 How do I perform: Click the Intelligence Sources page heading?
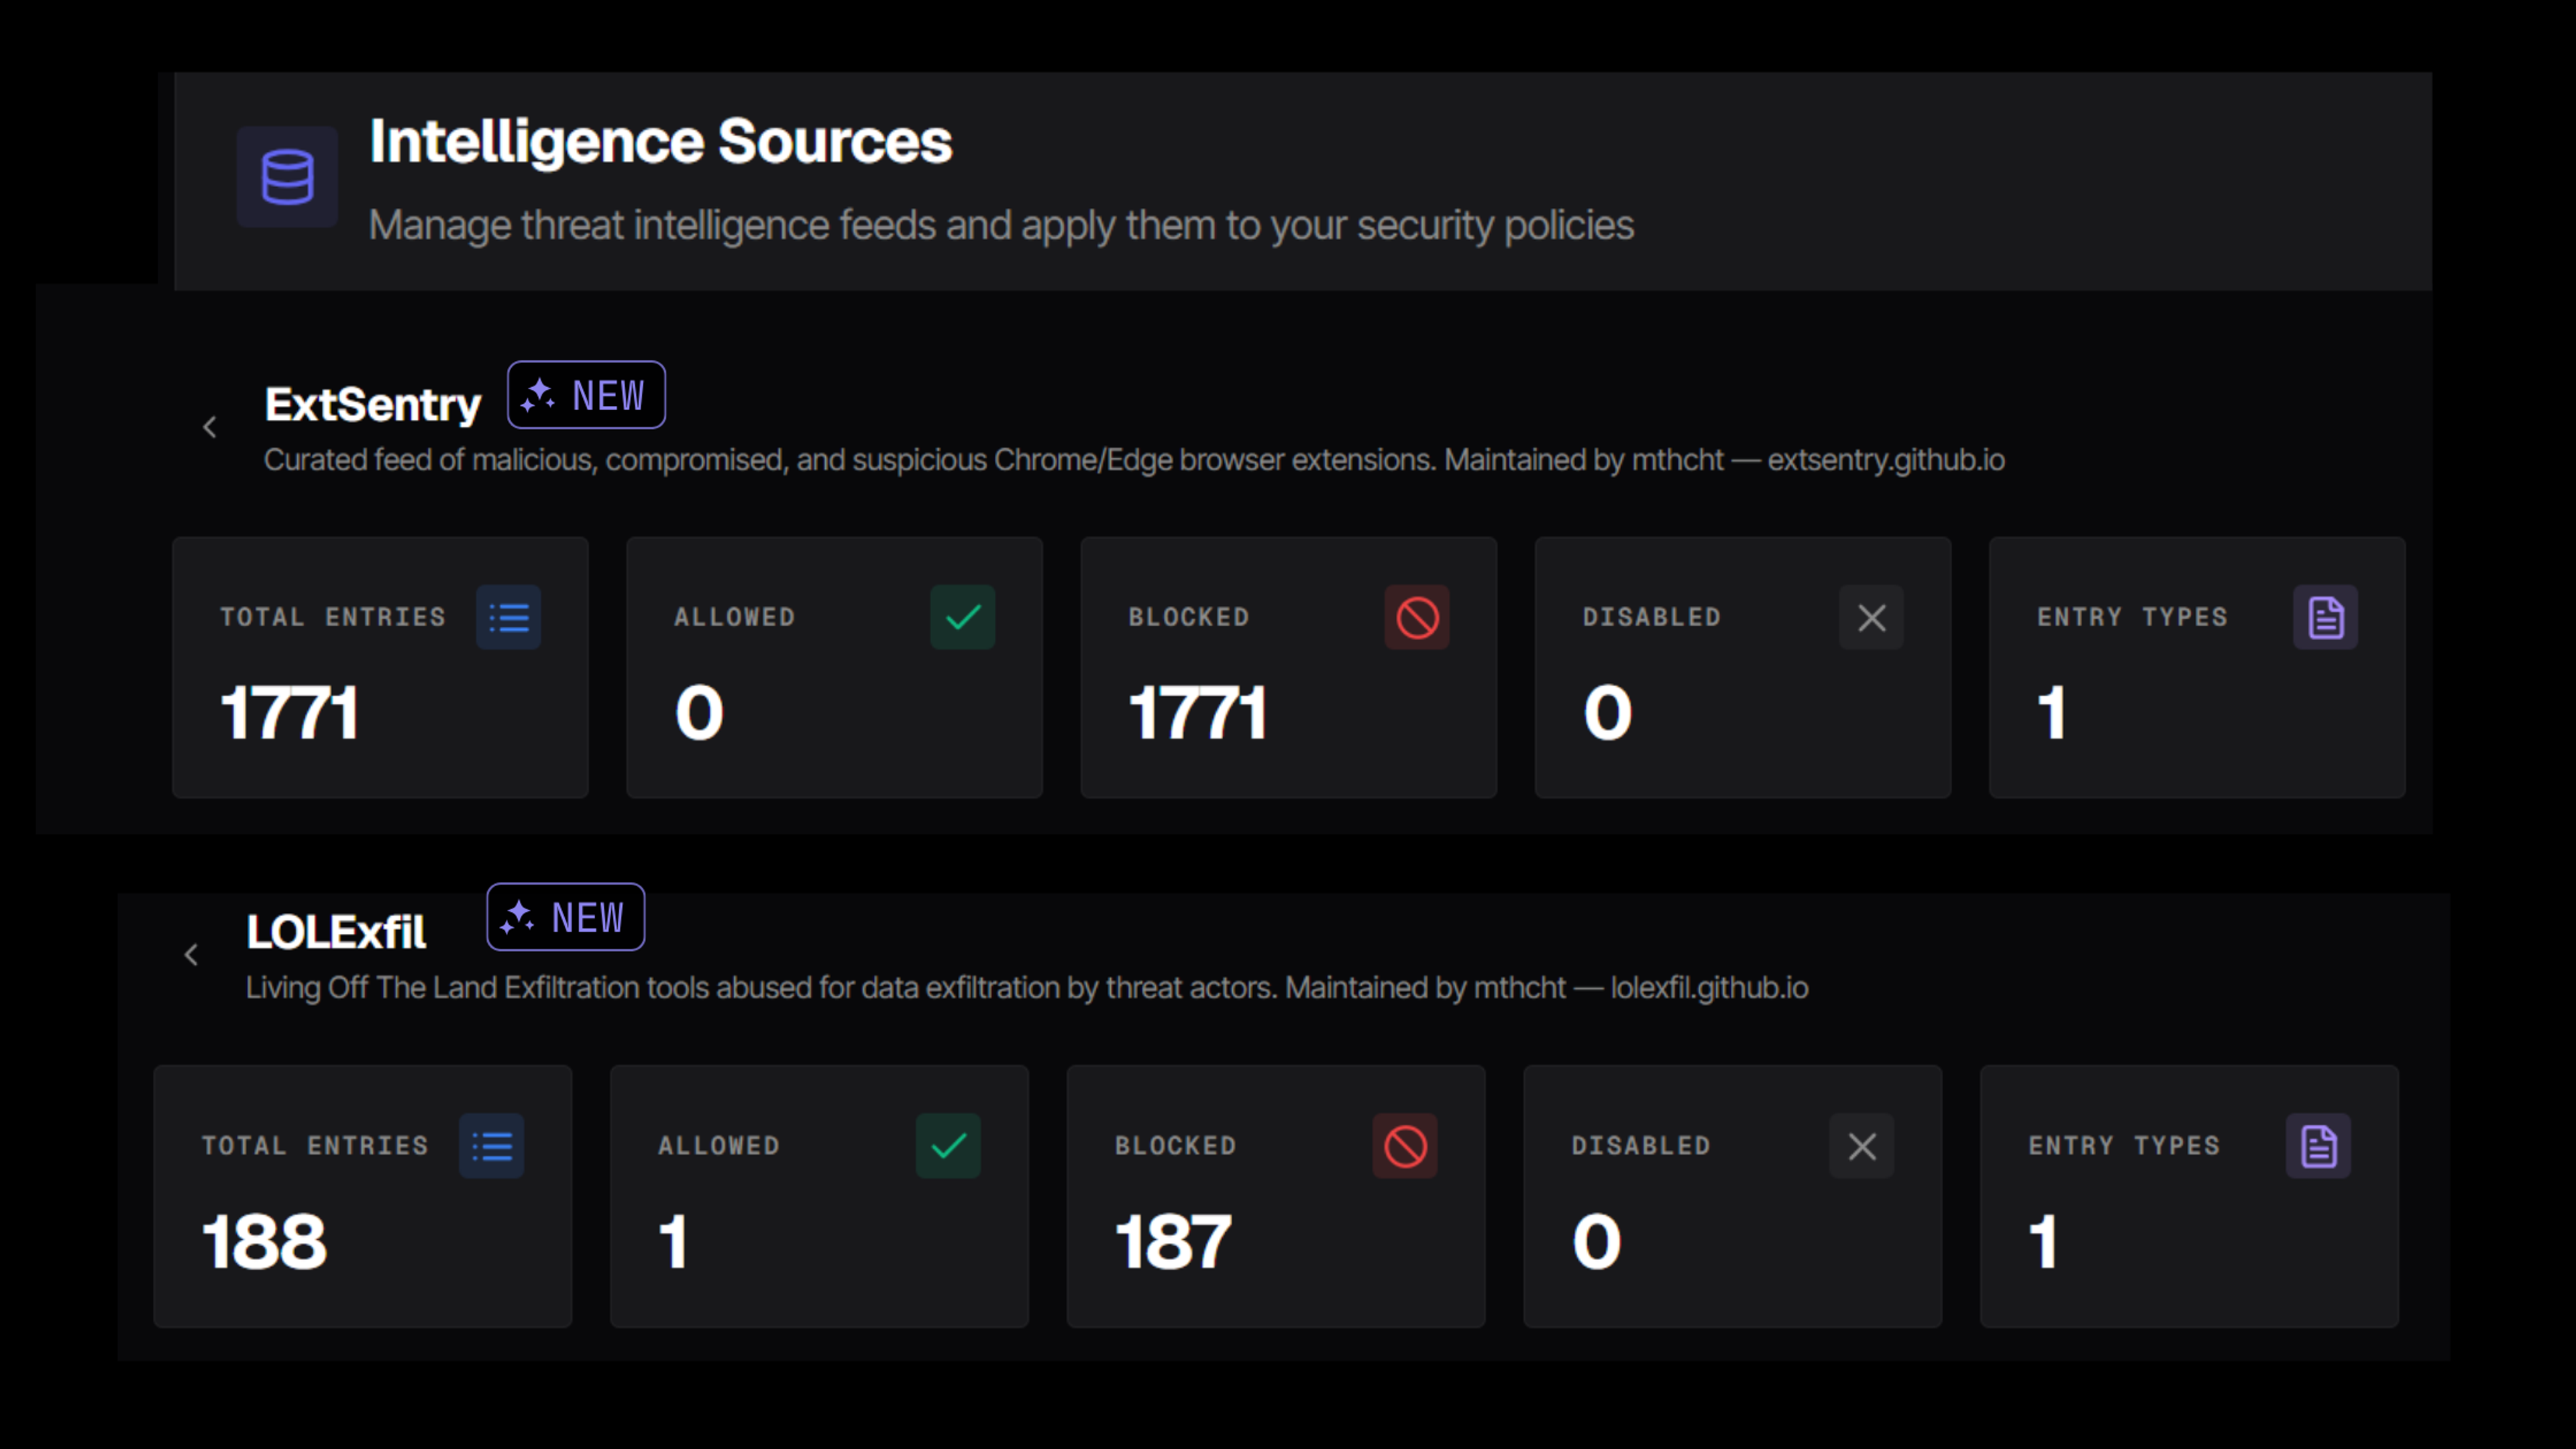click(x=661, y=142)
